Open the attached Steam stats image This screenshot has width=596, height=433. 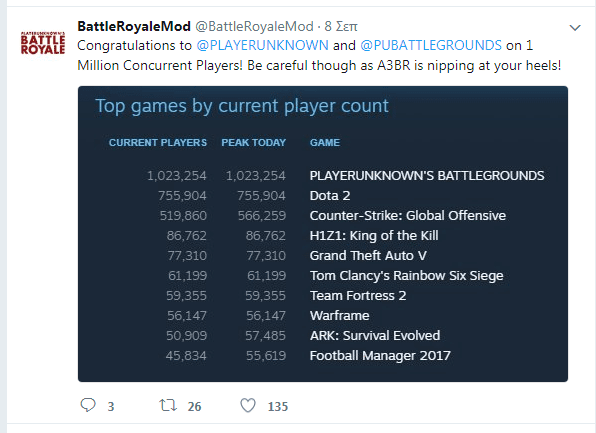coord(323,234)
